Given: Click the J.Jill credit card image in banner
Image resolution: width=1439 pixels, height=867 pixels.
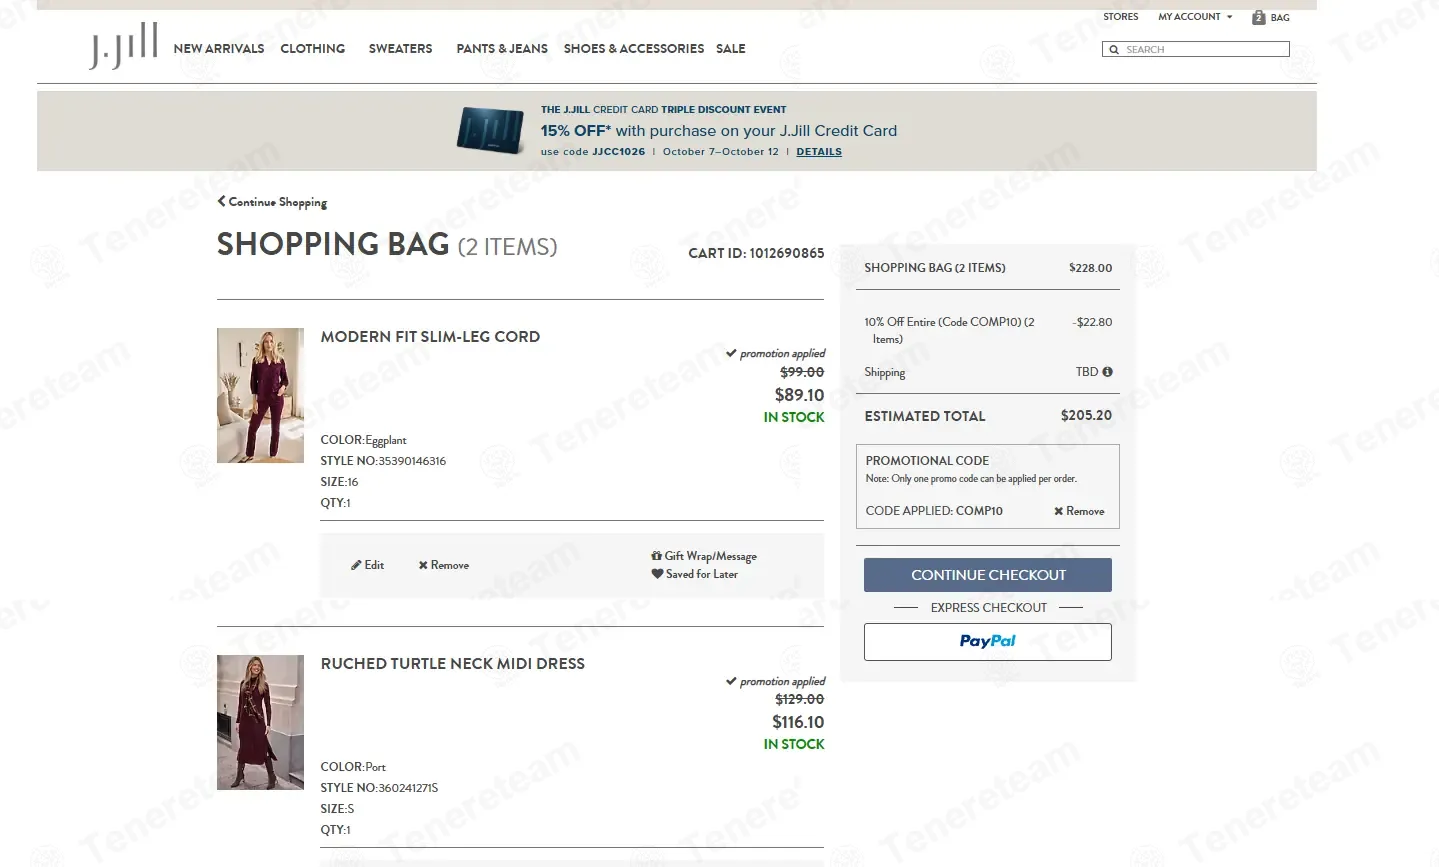Looking at the screenshot, I should (x=490, y=130).
